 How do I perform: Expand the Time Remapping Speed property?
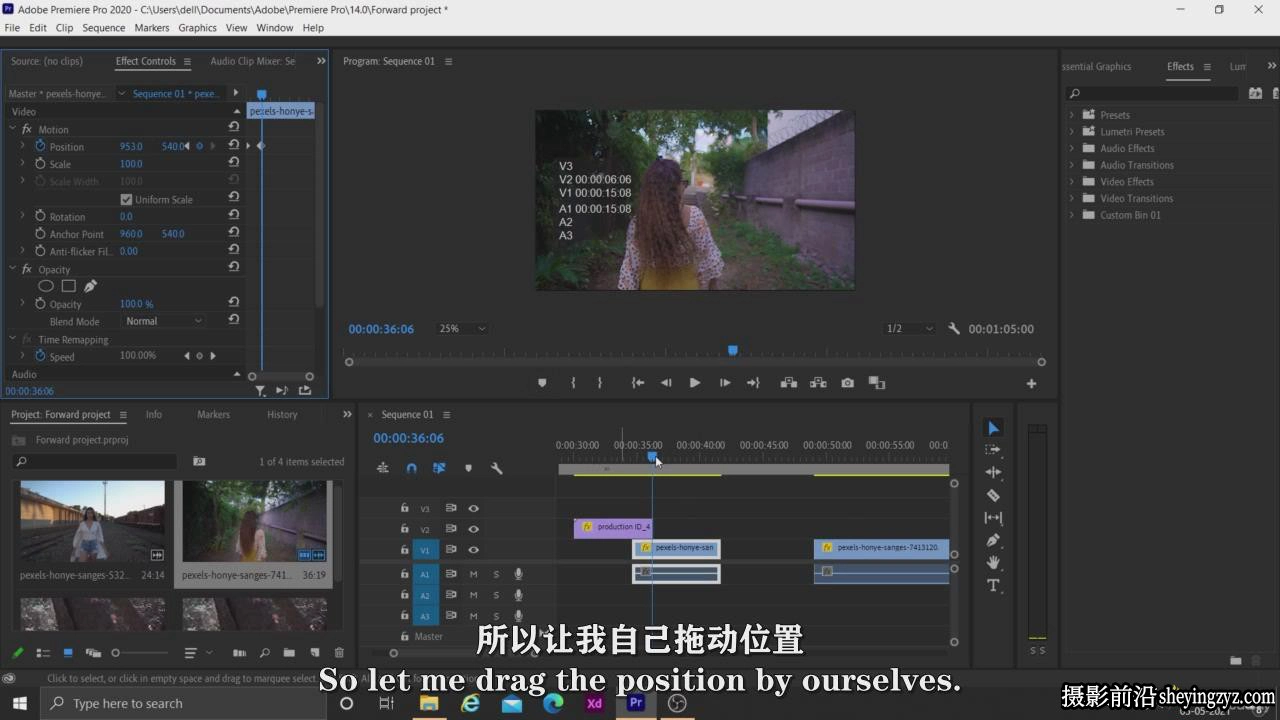point(23,356)
